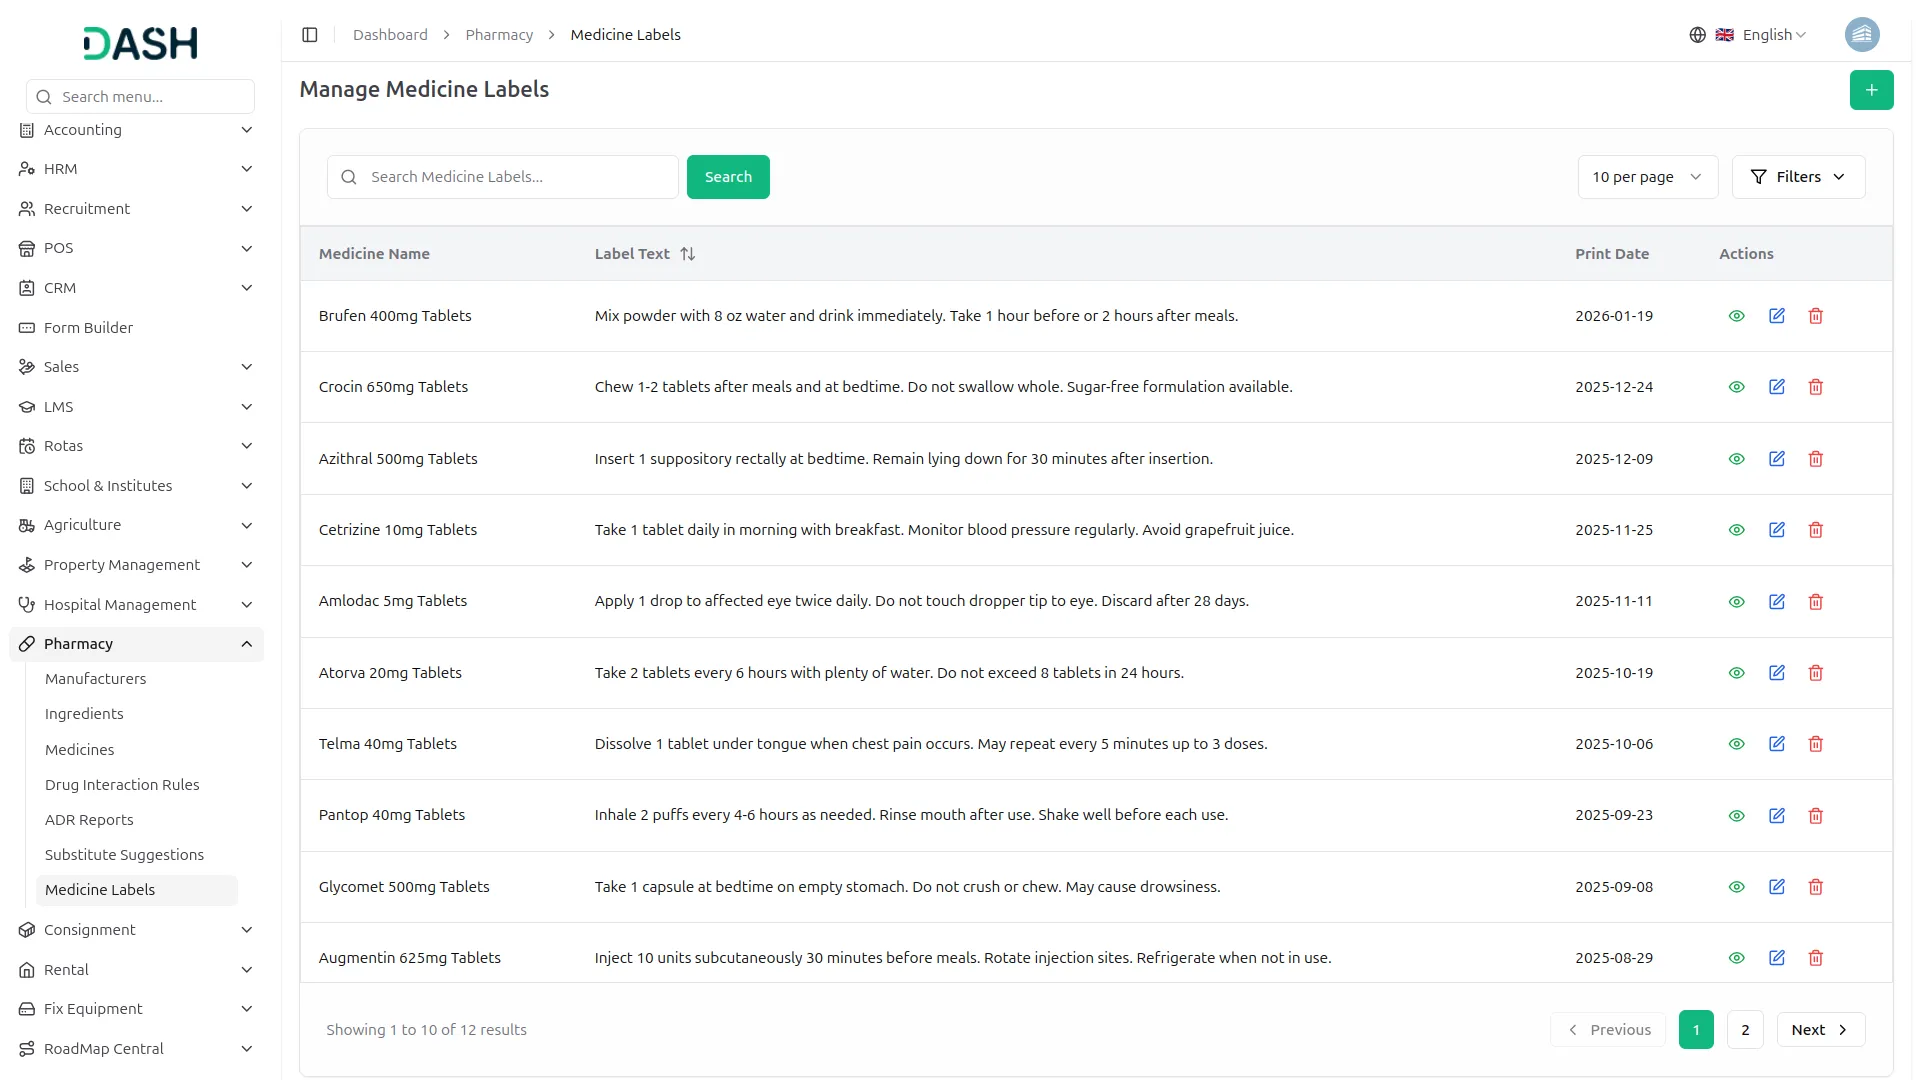Edit the Brufen 400mg Tablets label
Viewport: 1920px width, 1080px height.
(1776, 316)
